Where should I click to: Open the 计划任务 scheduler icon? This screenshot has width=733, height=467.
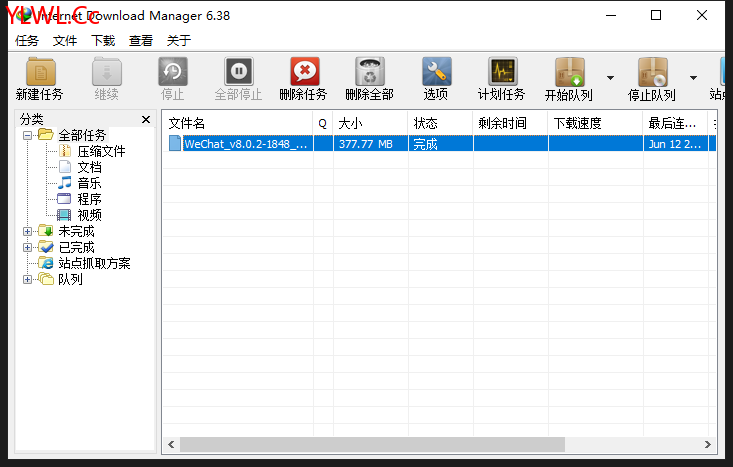(502, 72)
